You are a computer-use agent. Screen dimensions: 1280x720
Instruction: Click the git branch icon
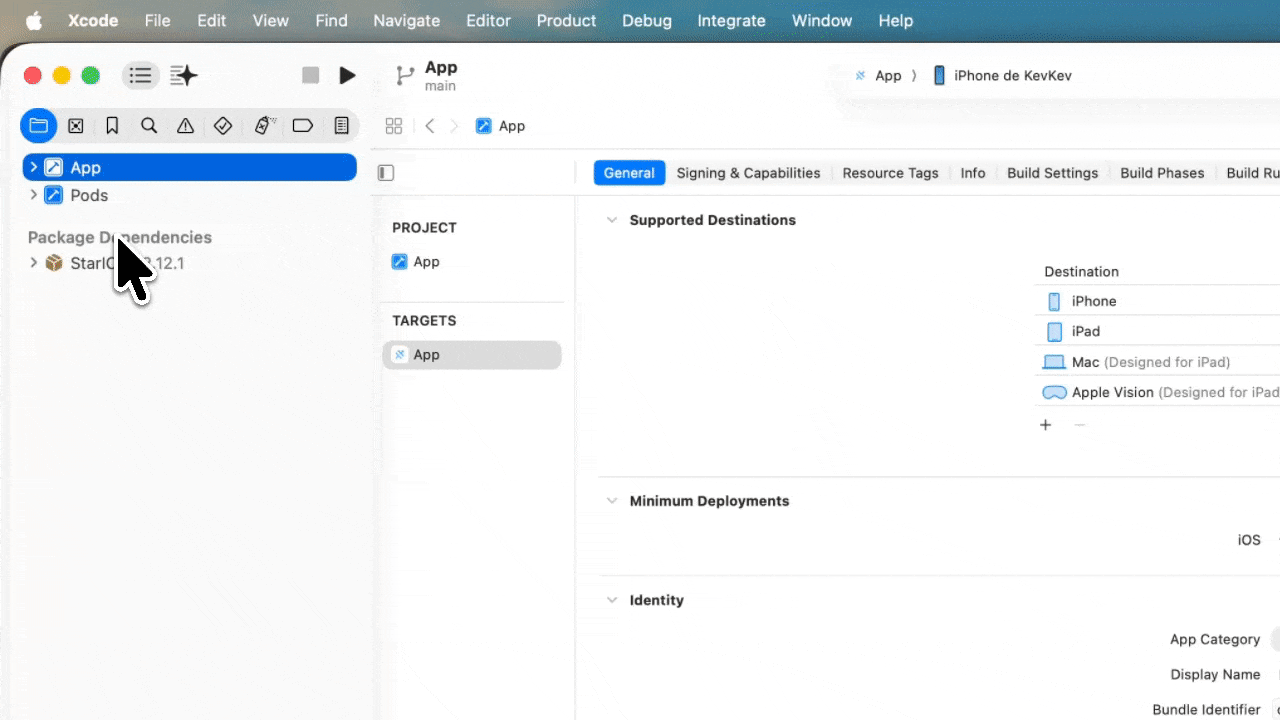coord(404,75)
